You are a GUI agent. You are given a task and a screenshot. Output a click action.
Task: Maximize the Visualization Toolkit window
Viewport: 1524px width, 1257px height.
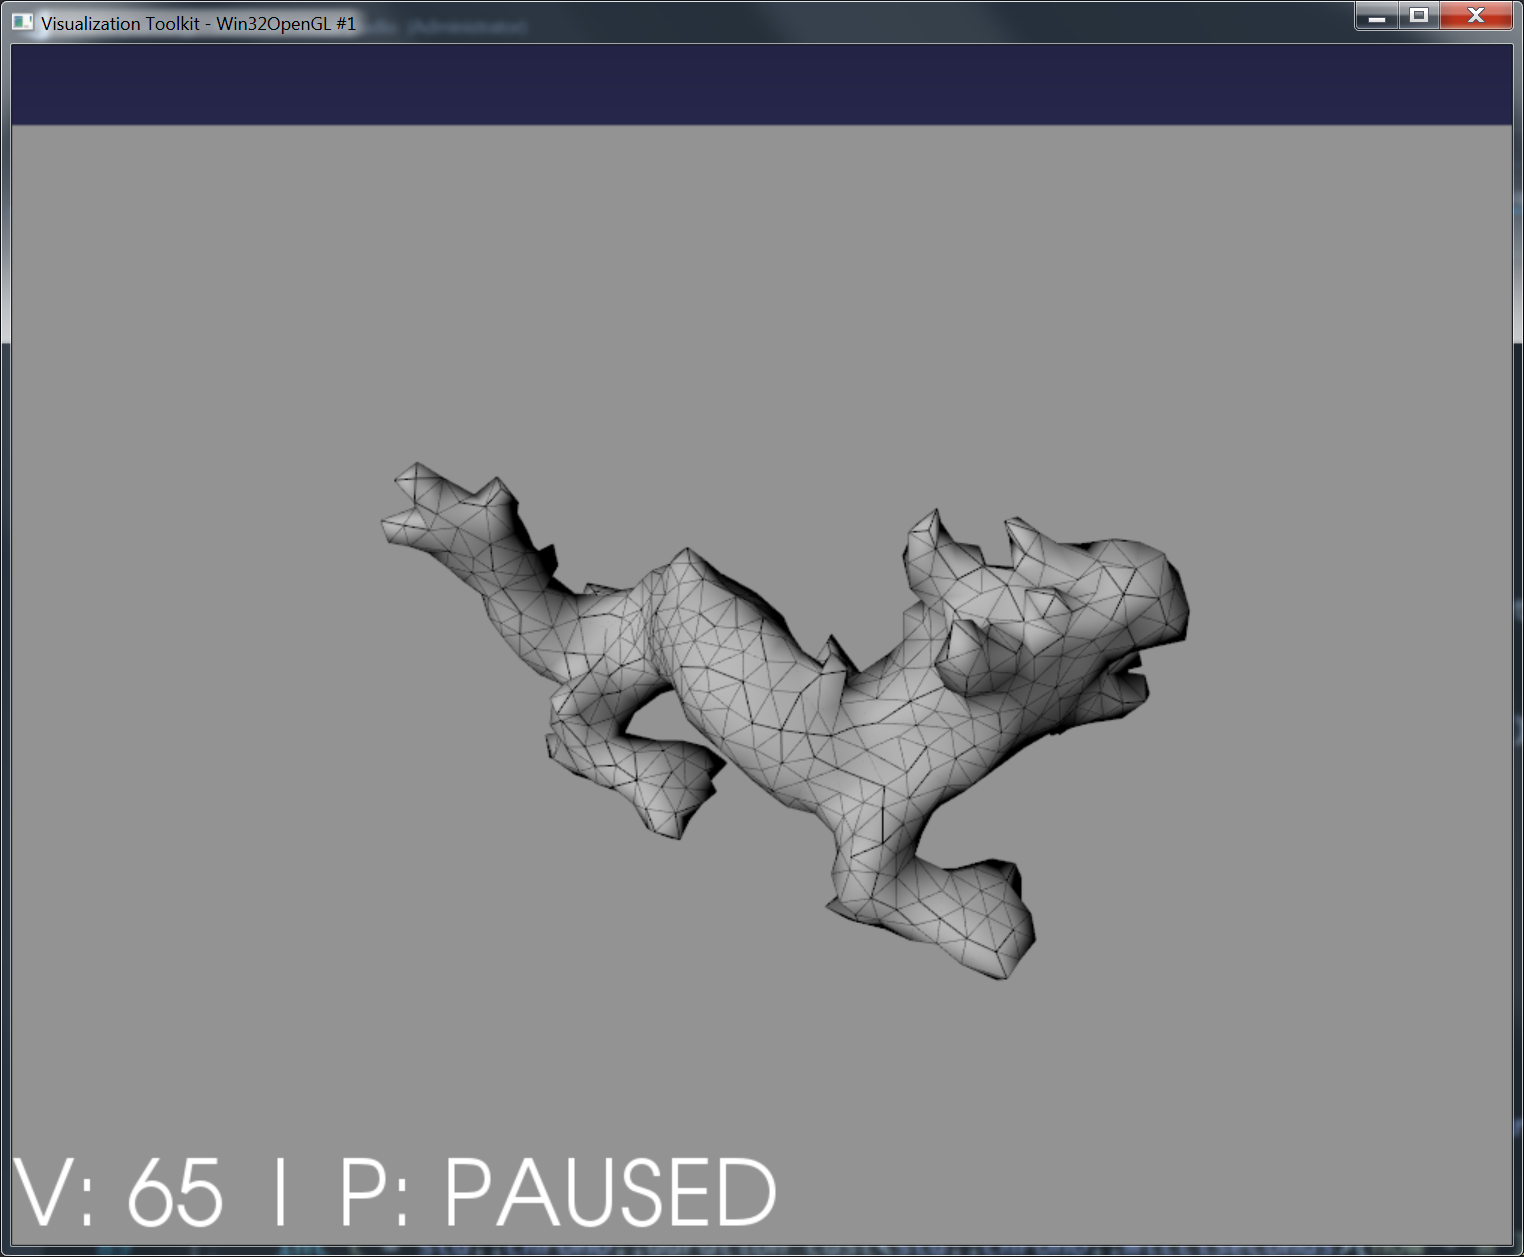pyautogui.click(x=1419, y=16)
